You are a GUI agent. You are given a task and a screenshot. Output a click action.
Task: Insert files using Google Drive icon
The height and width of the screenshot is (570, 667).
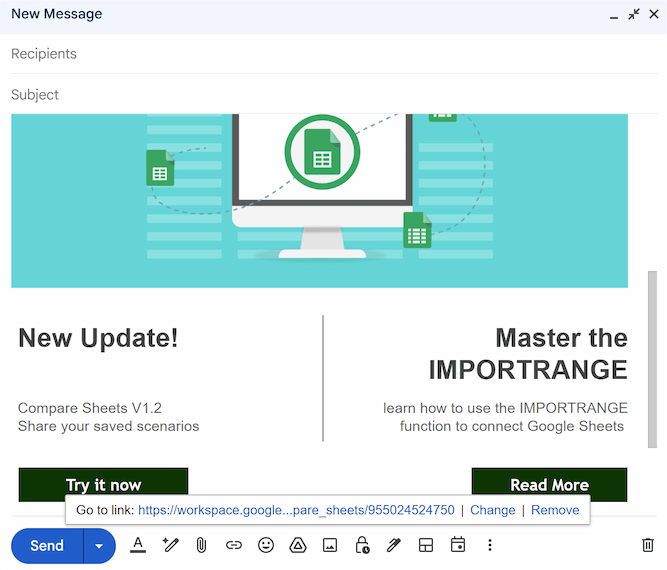click(x=297, y=545)
